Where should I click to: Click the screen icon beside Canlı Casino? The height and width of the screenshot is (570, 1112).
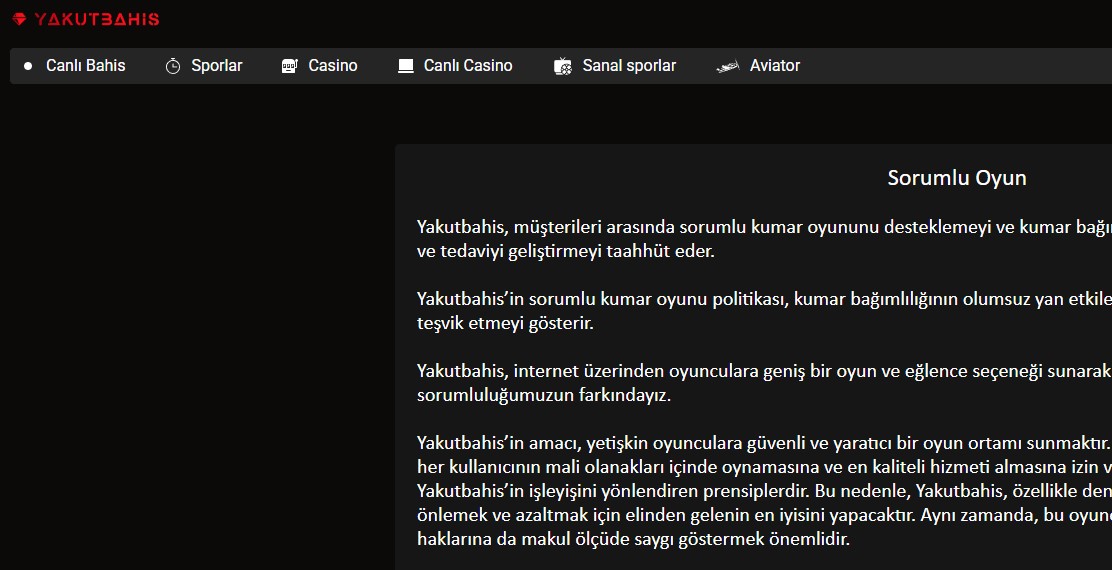406,66
